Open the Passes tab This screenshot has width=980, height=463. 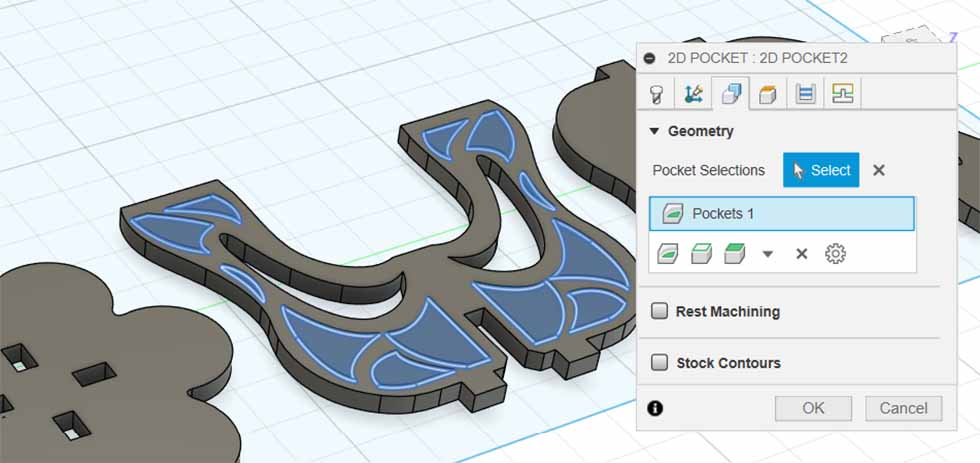pyautogui.click(x=805, y=94)
